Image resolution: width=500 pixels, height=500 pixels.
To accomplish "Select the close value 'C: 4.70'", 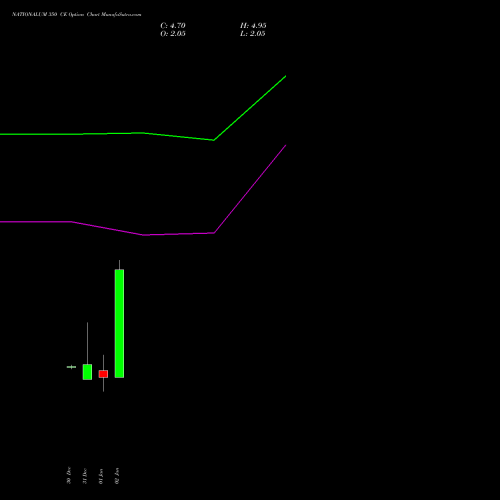I will coord(173,26).
